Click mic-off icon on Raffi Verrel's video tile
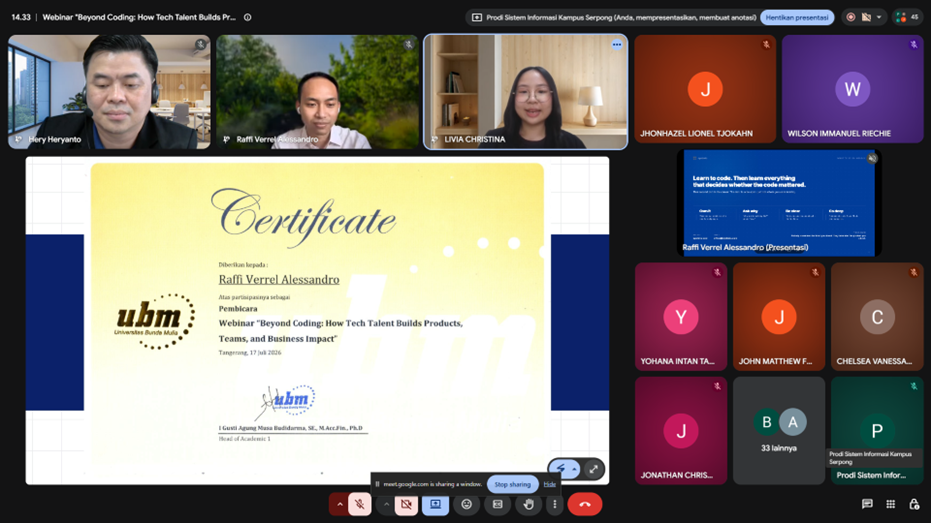This screenshot has width=931, height=523. (408, 45)
